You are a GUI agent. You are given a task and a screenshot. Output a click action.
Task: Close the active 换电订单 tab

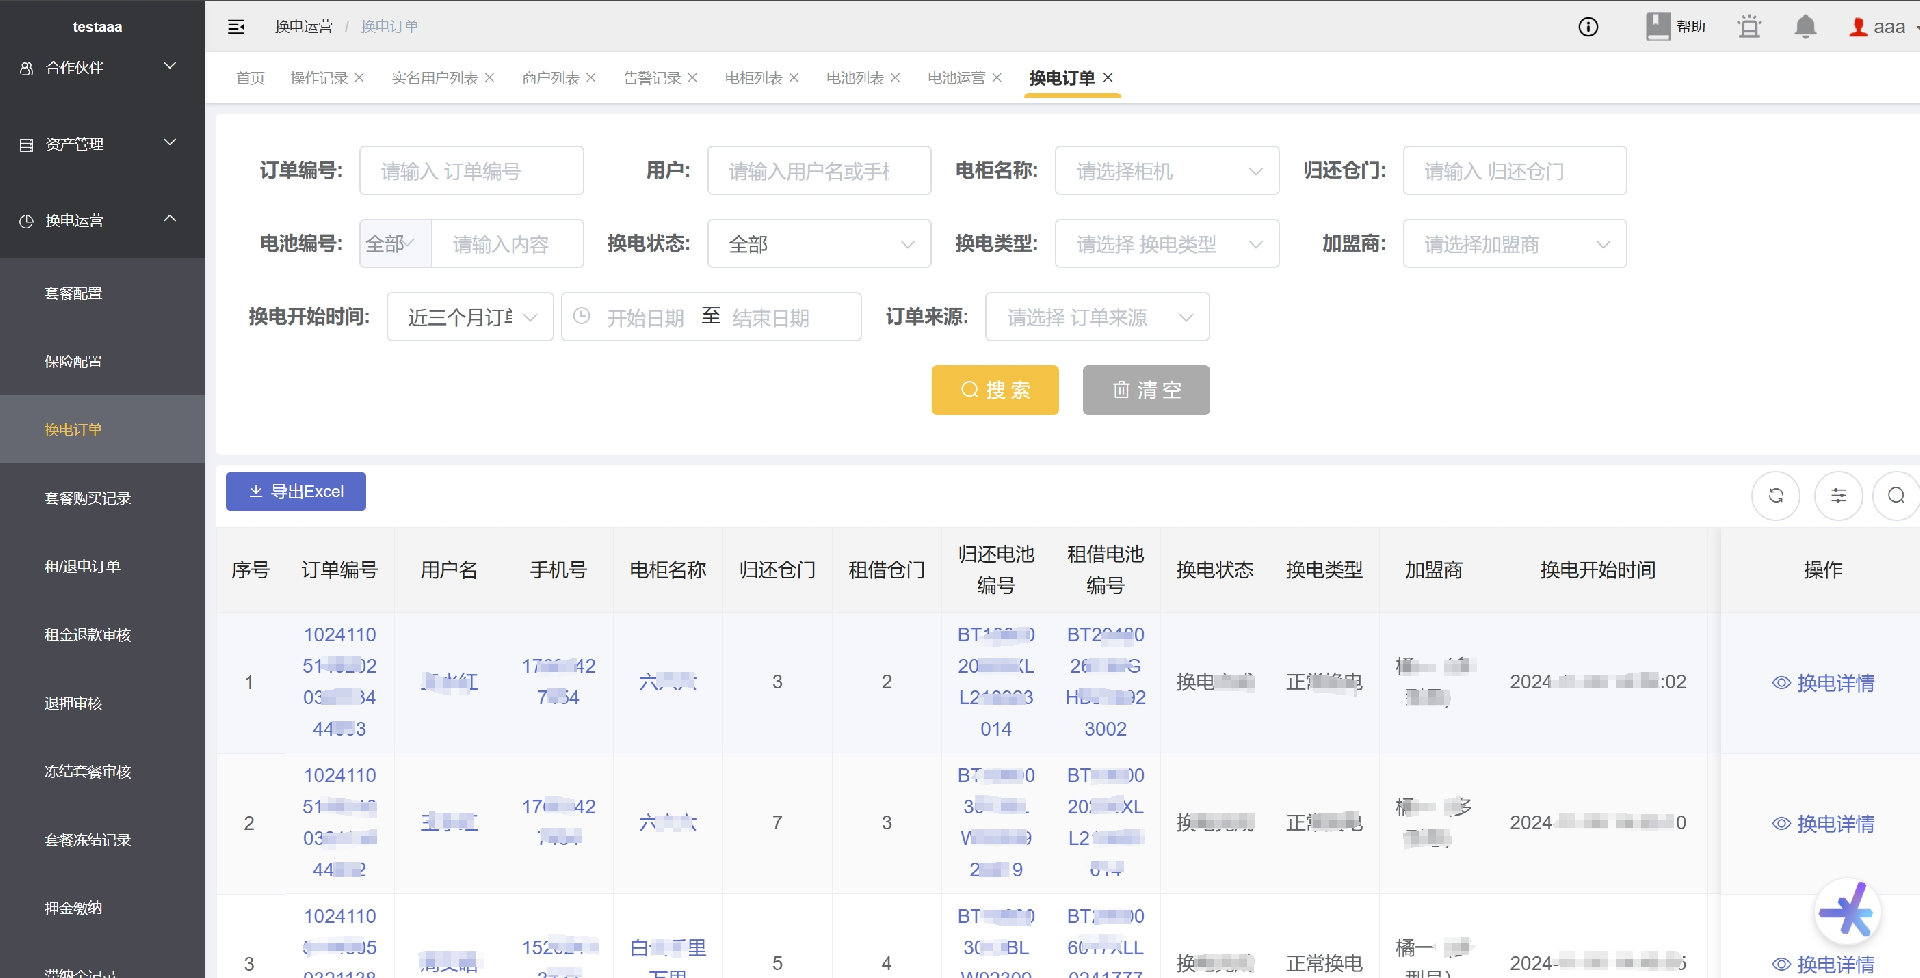[x=1108, y=77]
